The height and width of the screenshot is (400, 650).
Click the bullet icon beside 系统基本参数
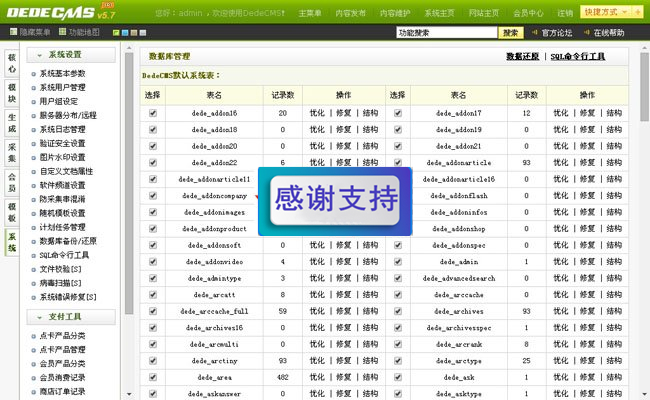click(34, 74)
